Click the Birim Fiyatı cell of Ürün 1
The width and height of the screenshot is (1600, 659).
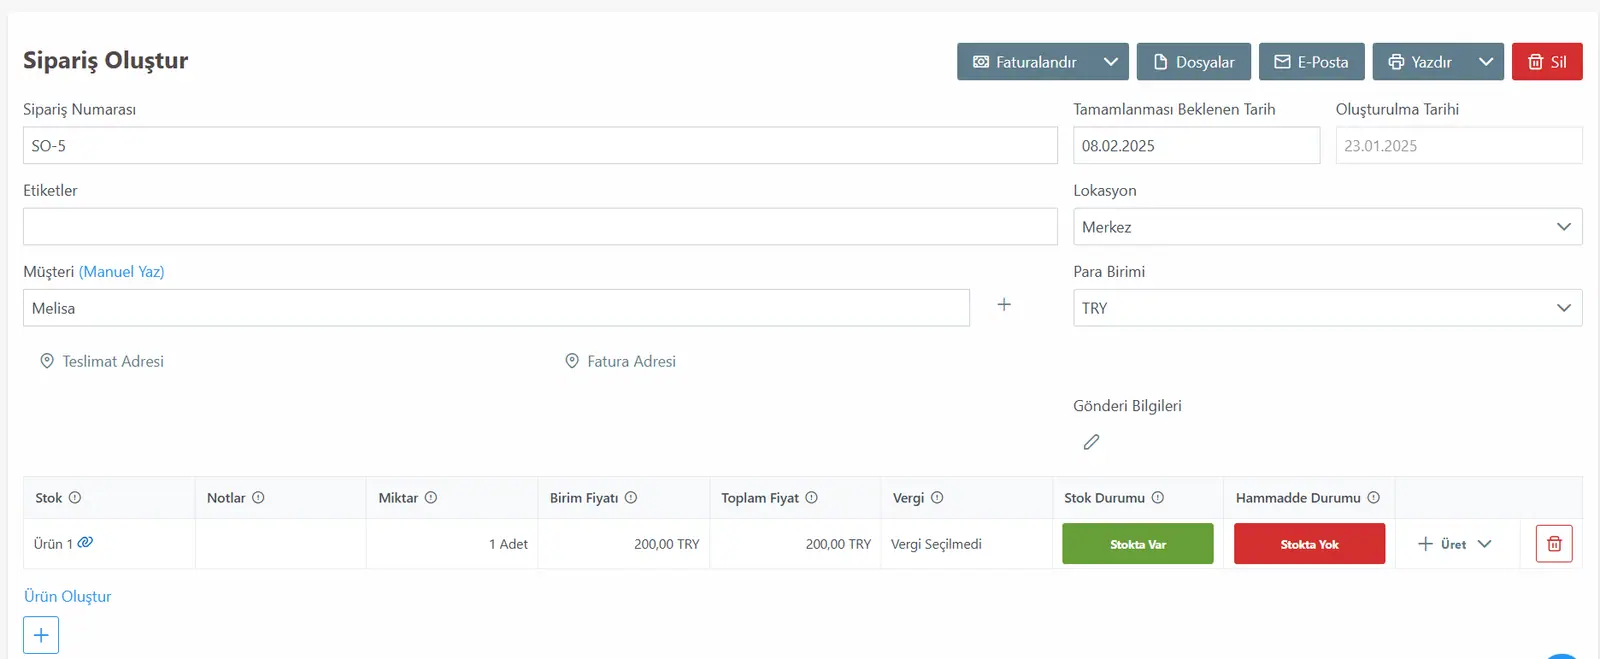point(624,544)
